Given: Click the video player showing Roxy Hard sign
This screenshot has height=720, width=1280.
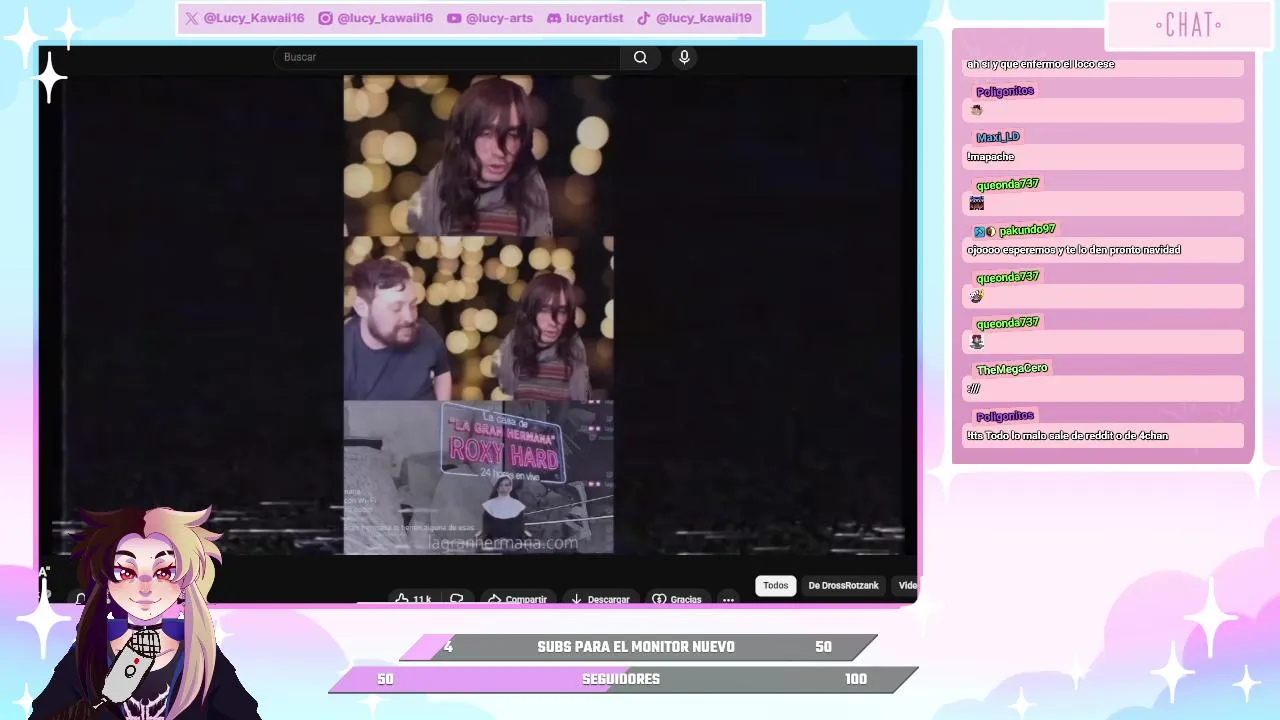Looking at the screenshot, I should (478, 314).
